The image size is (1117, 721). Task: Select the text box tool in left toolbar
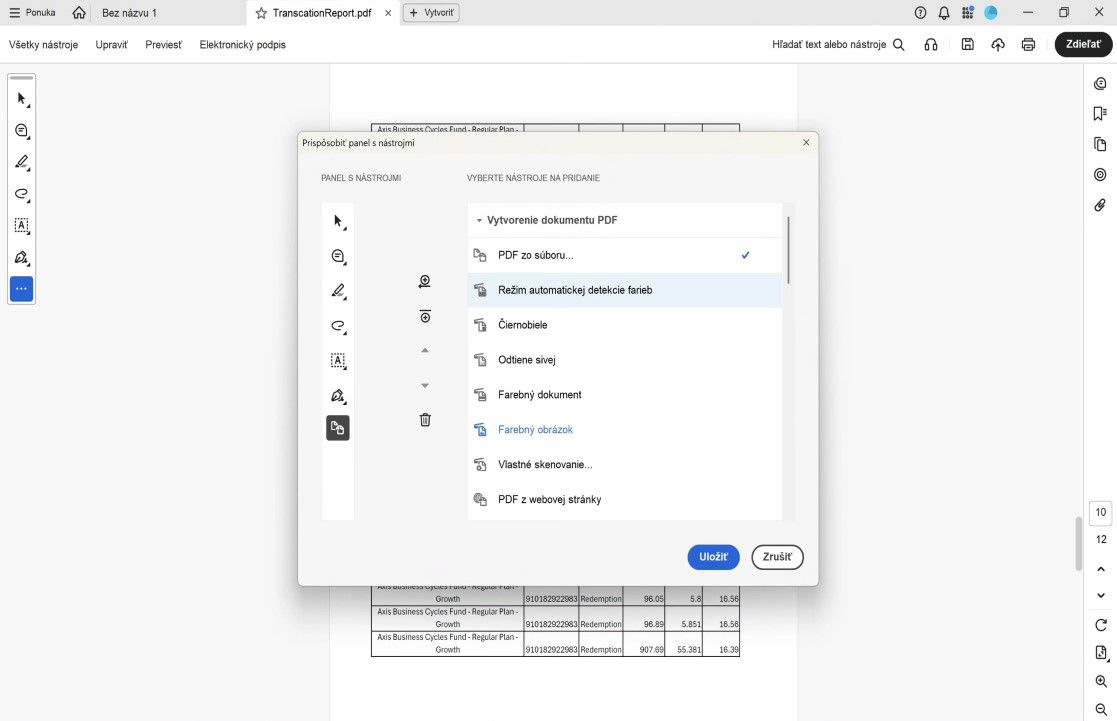pos(21,226)
